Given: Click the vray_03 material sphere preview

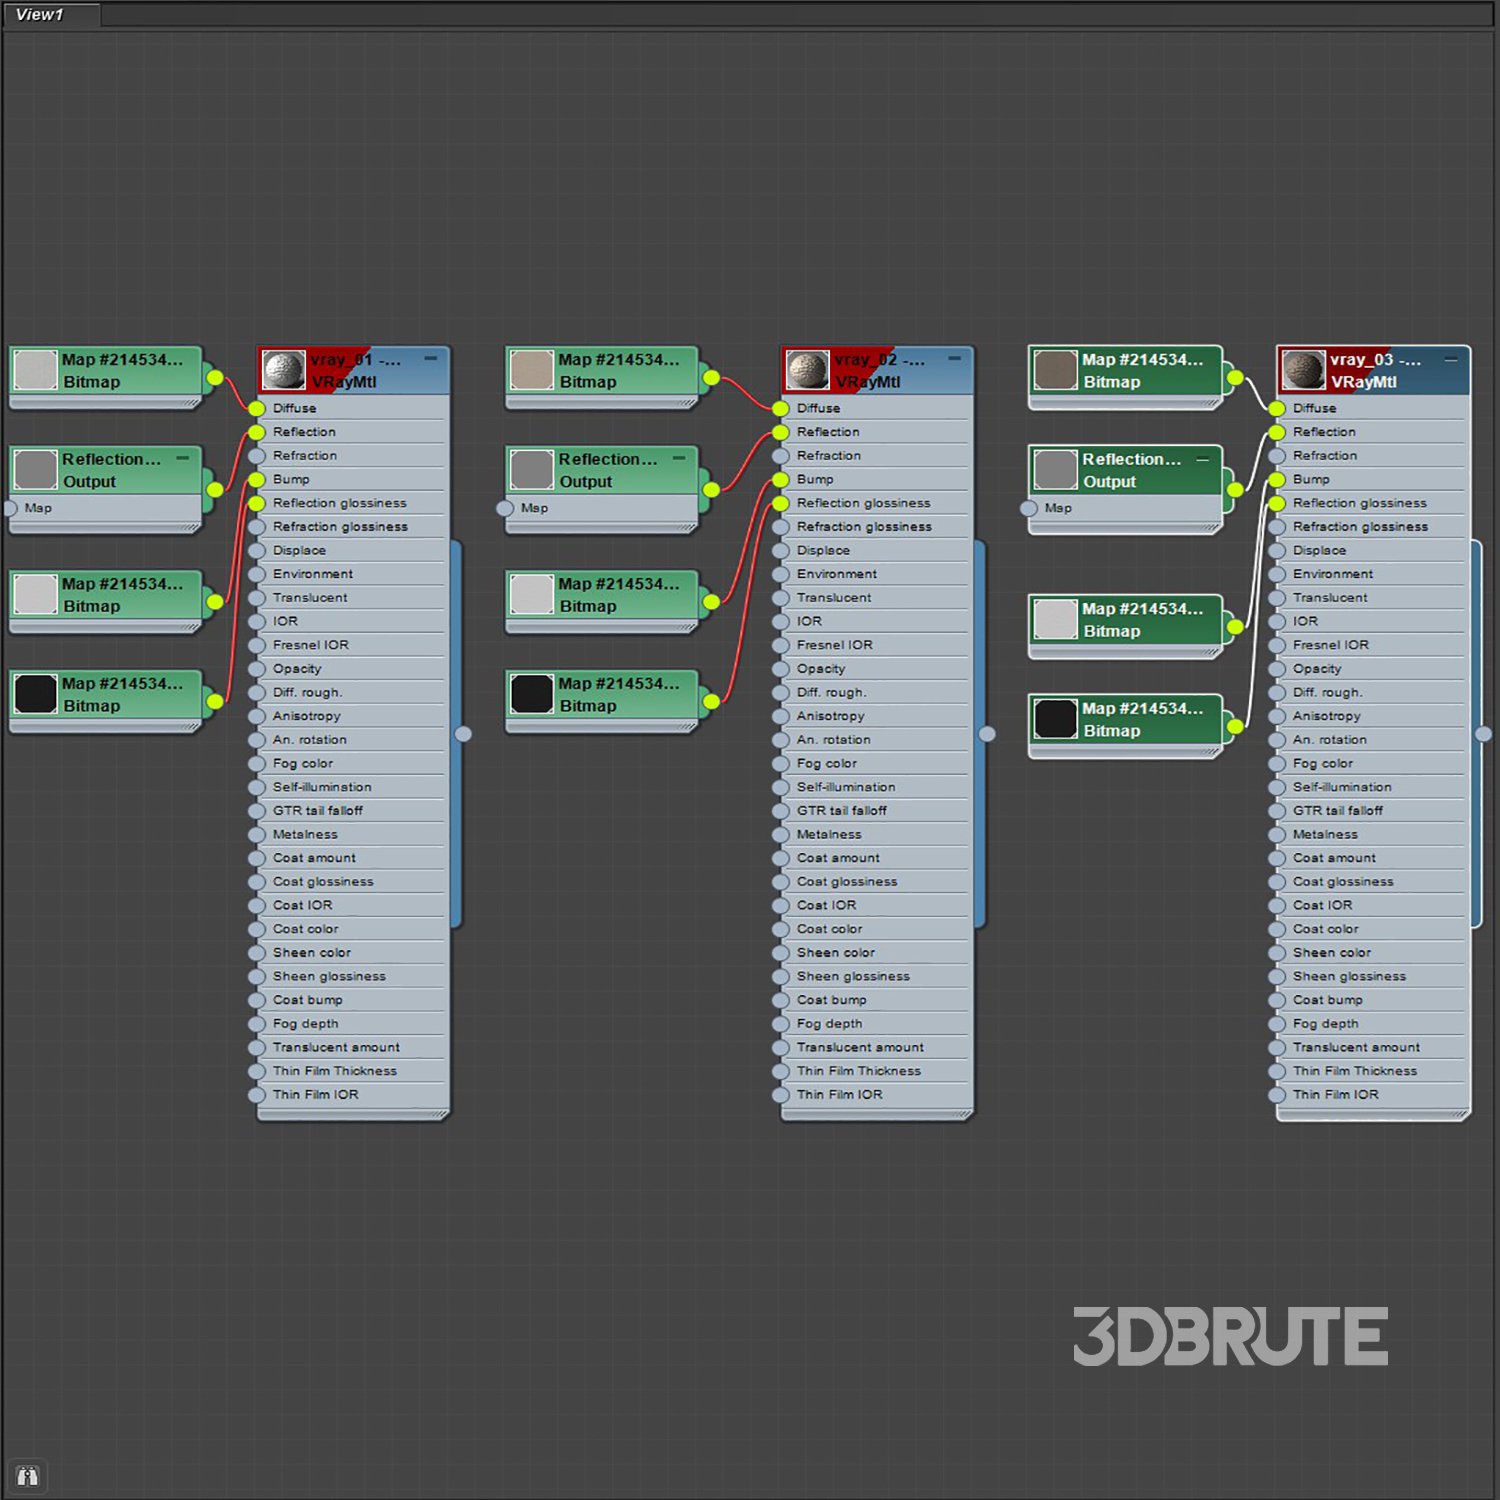Looking at the screenshot, I should tap(1303, 370).
